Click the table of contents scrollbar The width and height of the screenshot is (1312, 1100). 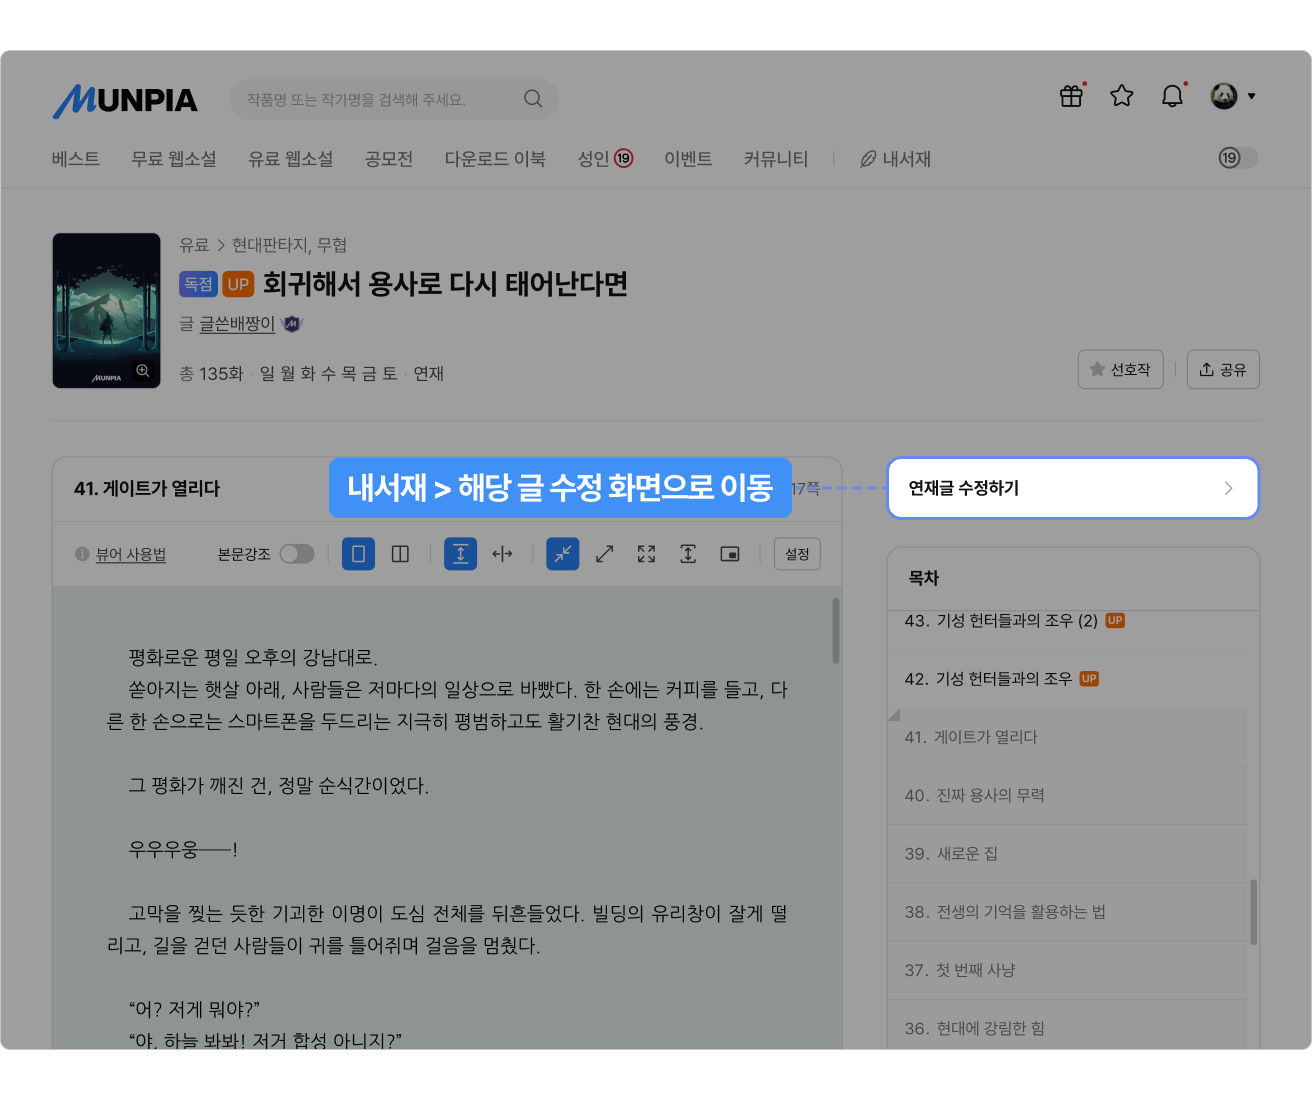point(1253,912)
